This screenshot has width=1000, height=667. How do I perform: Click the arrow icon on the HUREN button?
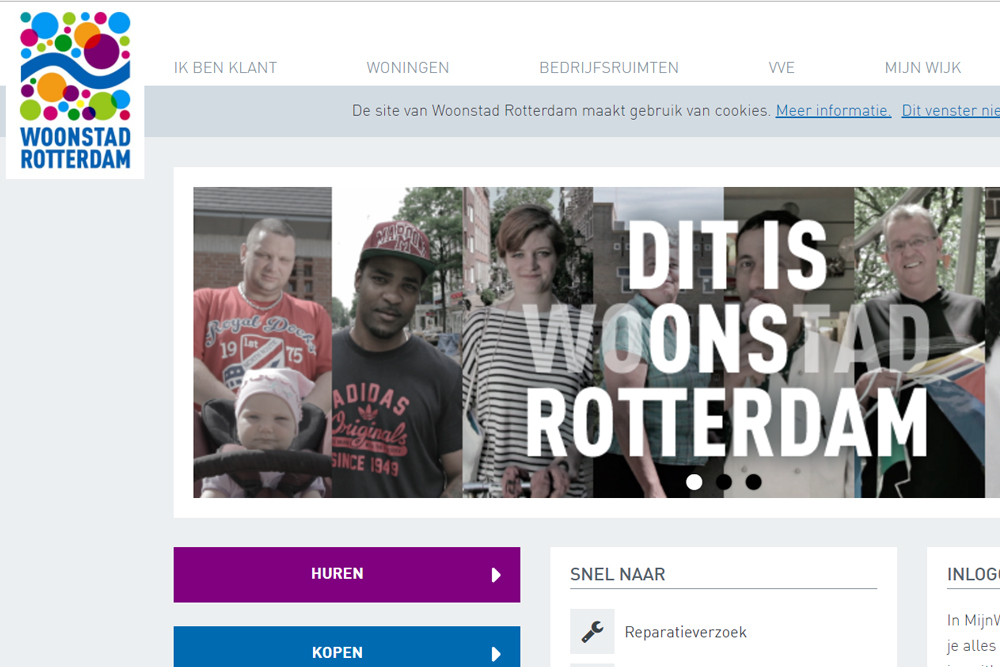[496, 575]
